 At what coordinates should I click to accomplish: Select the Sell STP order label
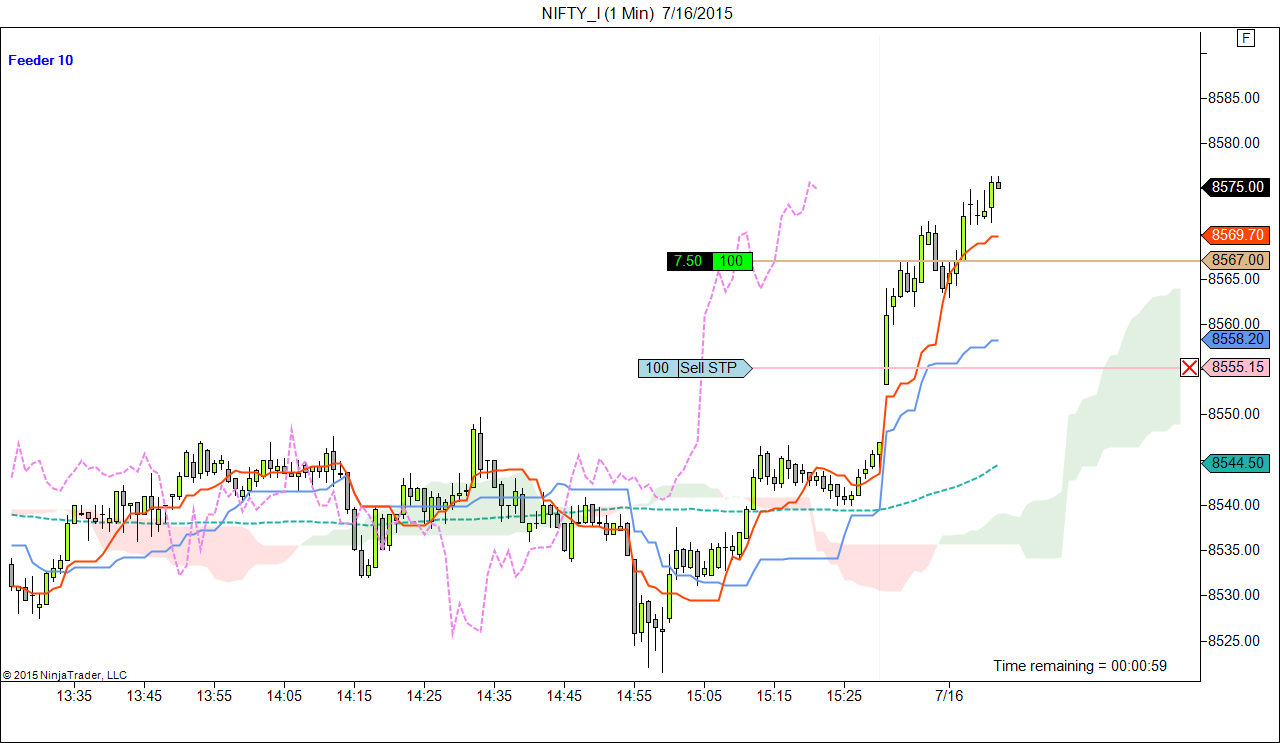pos(714,368)
